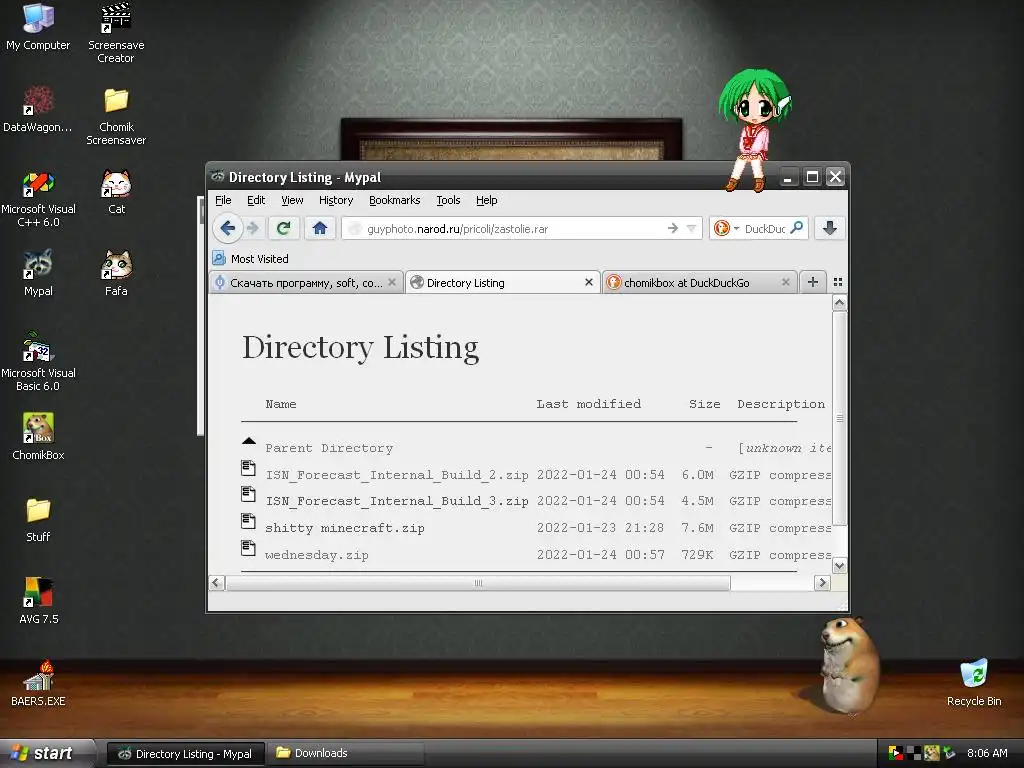The height and width of the screenshot is (768, 1024).
Task: Select Chomik Screensaver folder
Action: (116, 116)
